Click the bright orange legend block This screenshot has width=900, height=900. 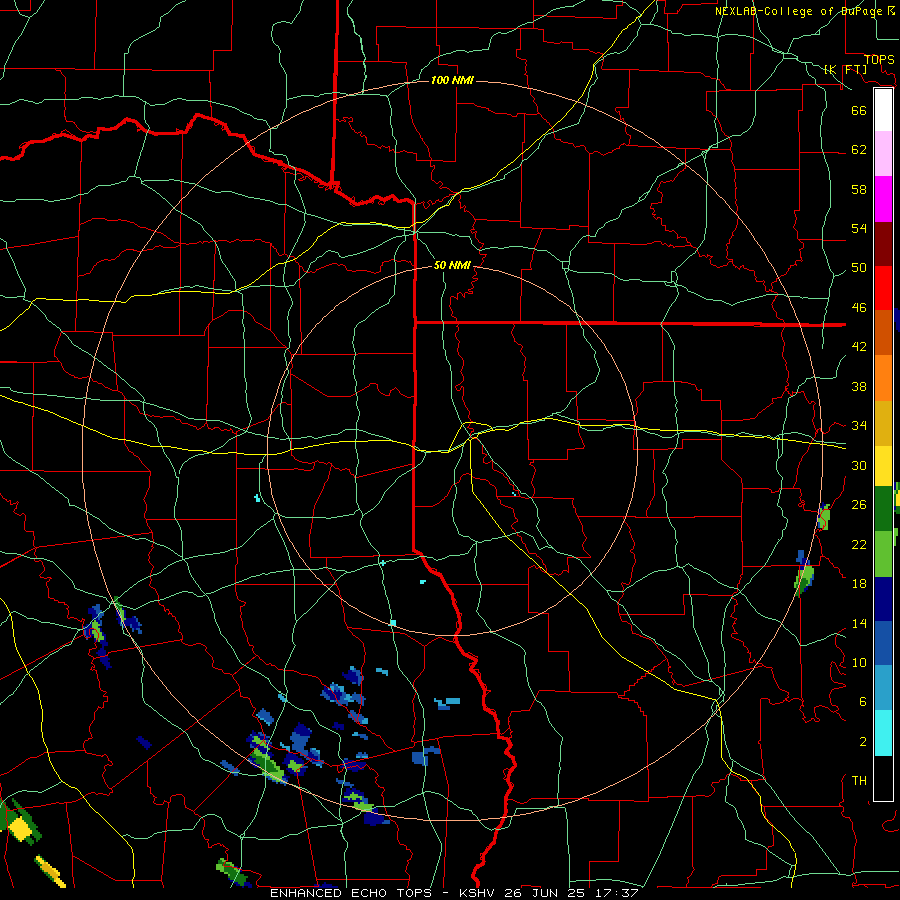click(x=883, y=377)
